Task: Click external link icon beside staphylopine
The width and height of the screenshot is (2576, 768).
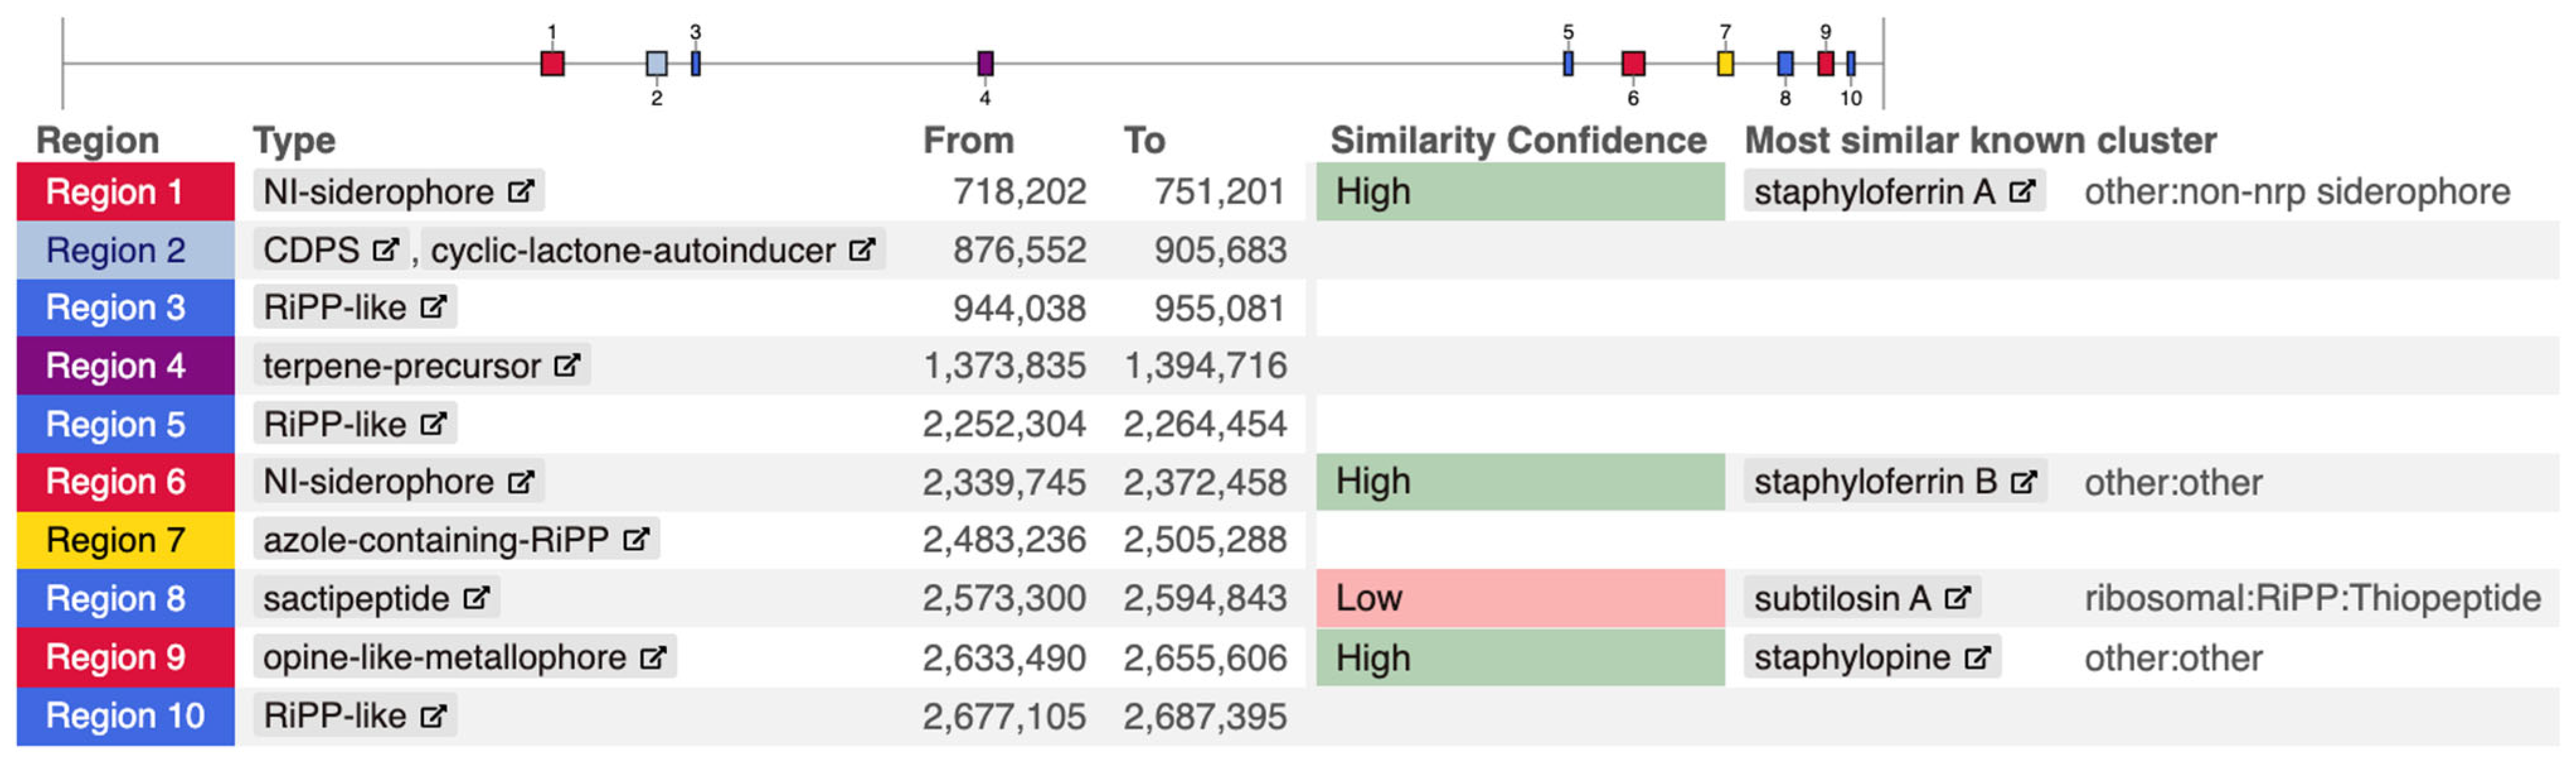Action: [x=1977, y=658]
